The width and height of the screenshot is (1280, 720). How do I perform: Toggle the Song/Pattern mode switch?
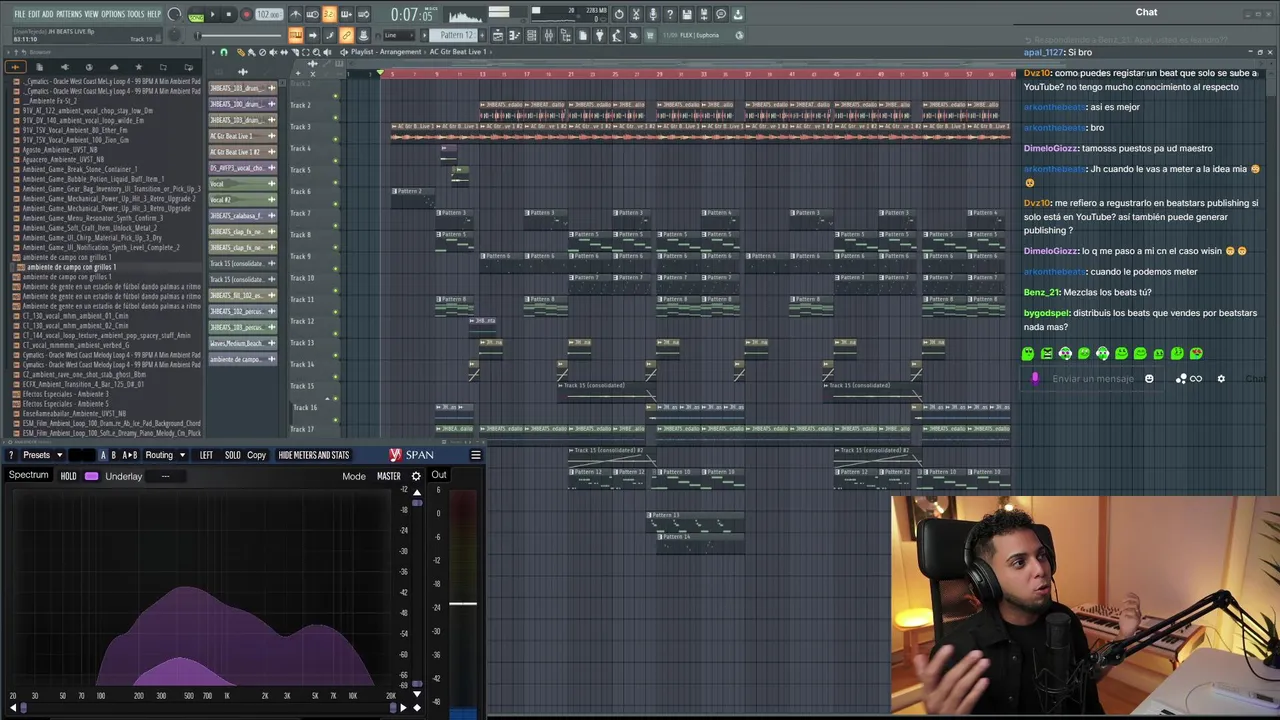(x=196, y=15)
